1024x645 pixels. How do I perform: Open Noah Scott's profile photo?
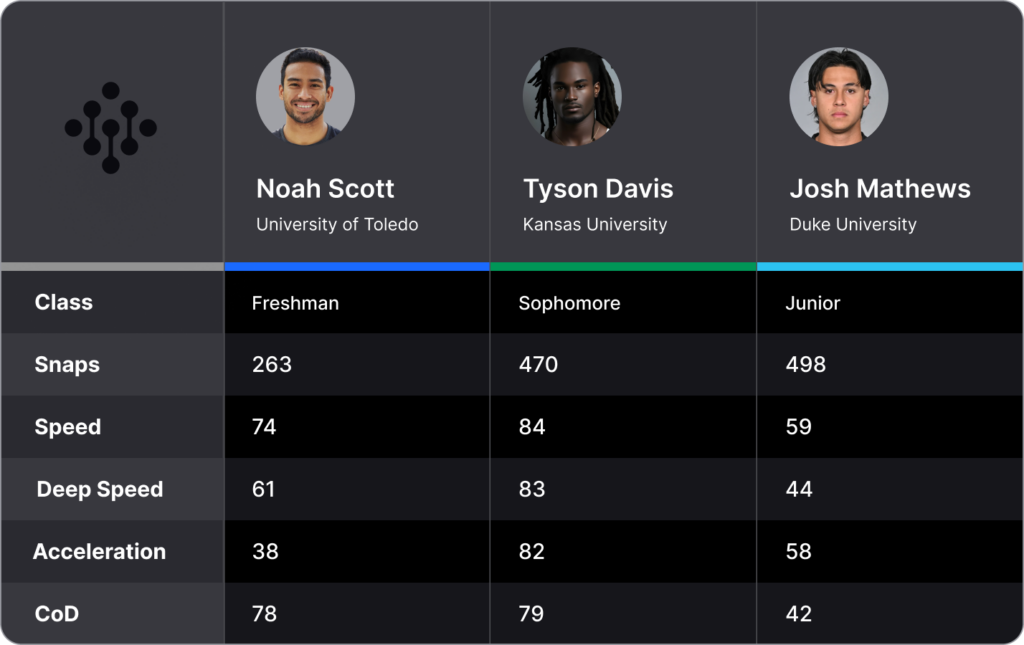(305, 96)
